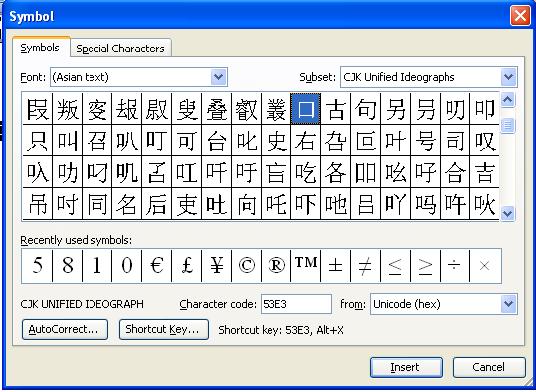Switch to the Special Characters tab

point(120,48)
